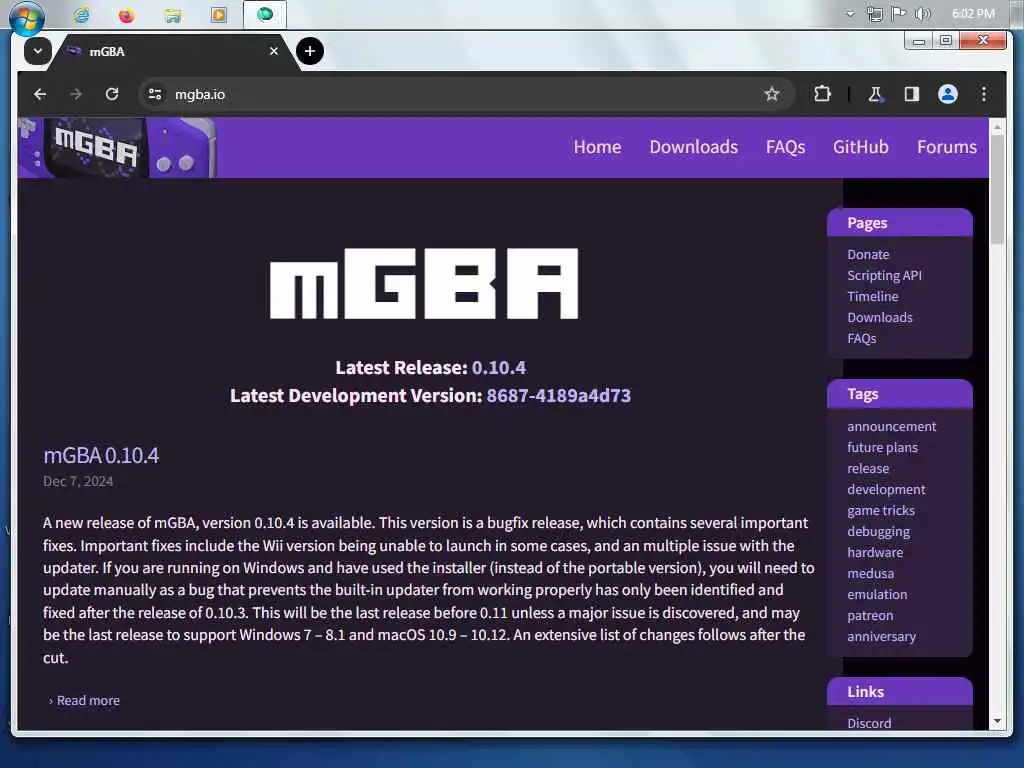Screen dimensions: 1024x768
Task: Go to Home in site navigation
Action: coord(597,147)
